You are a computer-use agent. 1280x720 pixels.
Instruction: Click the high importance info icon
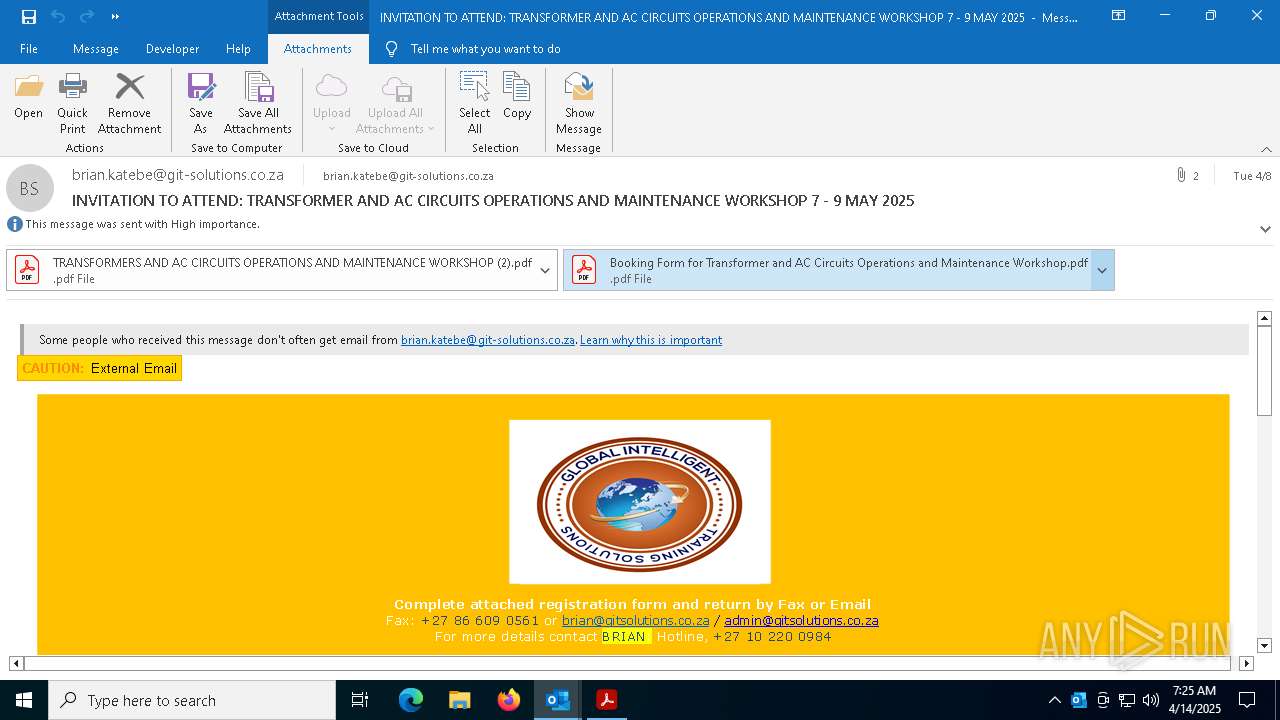click(15, 224)
